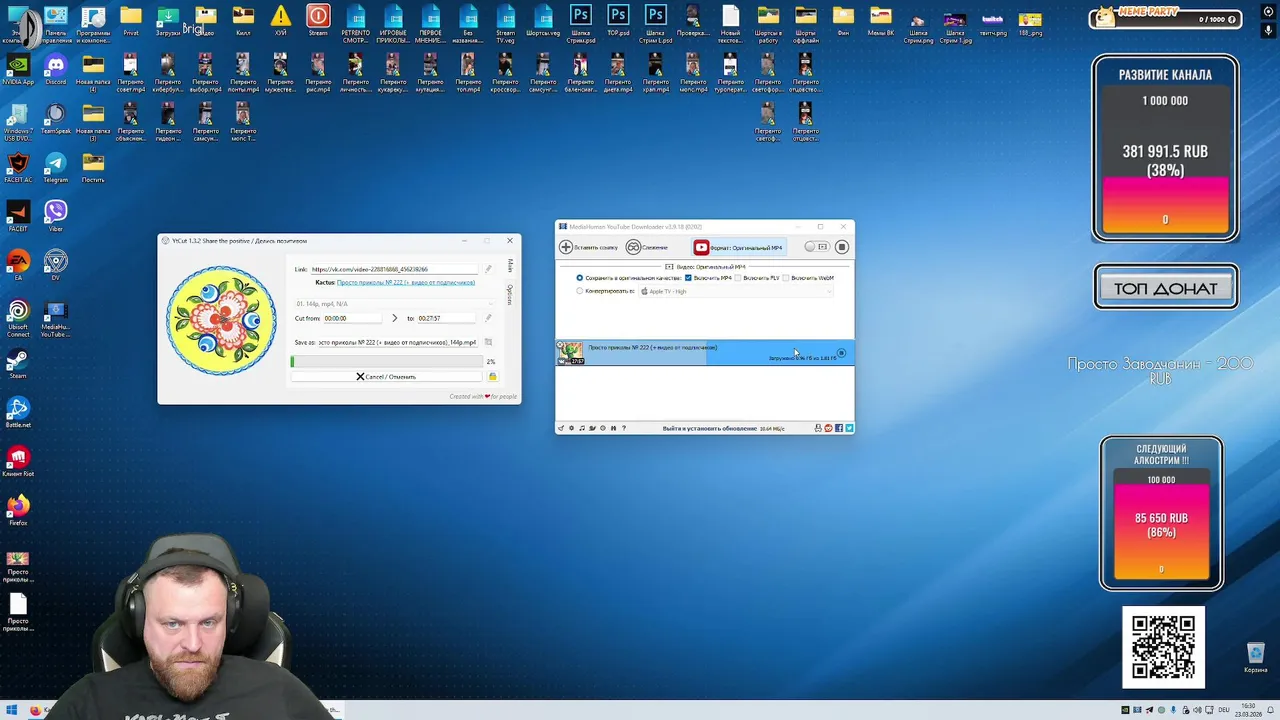Open the MediaHuman YouTube Downloader desktop shortcut
The height and width of the screenshot is (720, 1280).
(56, 318)
